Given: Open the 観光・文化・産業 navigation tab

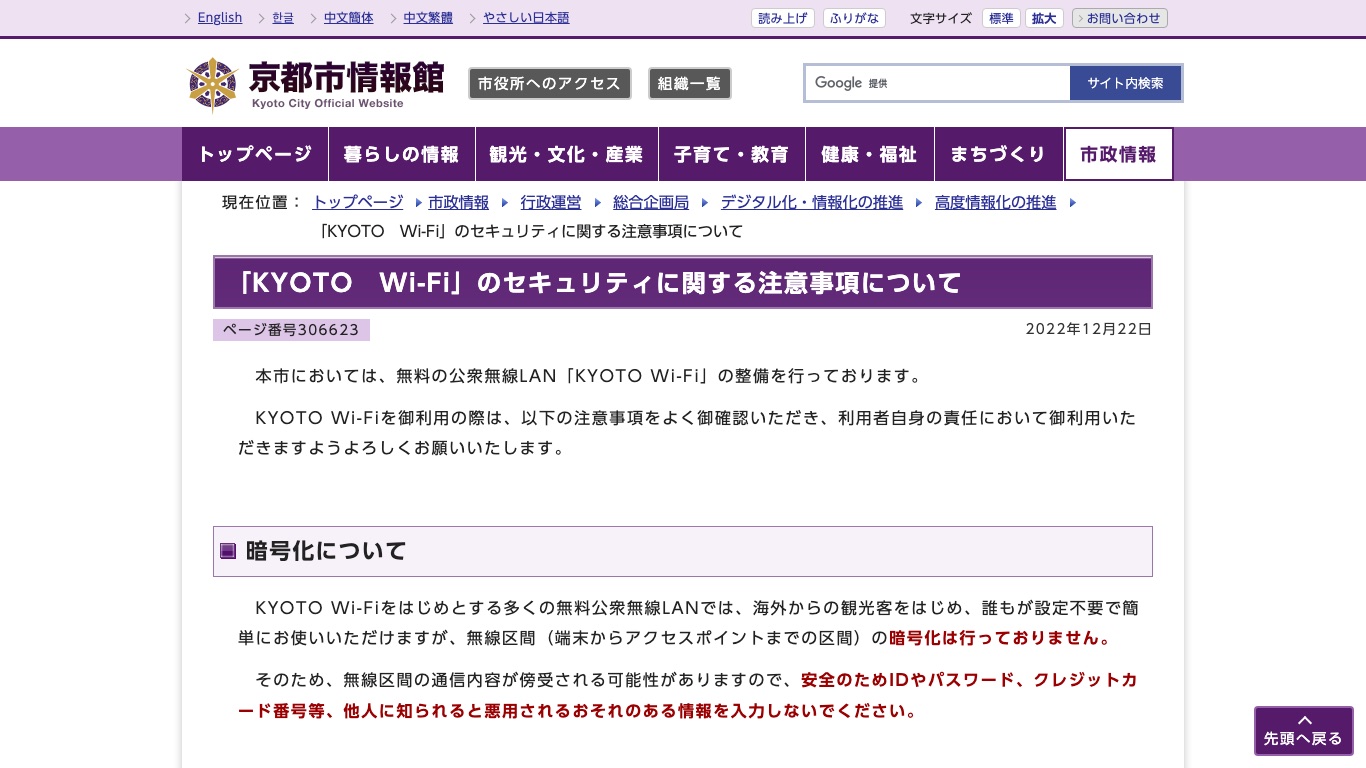Looking at the screenshot, I should [x=567, y=154].
